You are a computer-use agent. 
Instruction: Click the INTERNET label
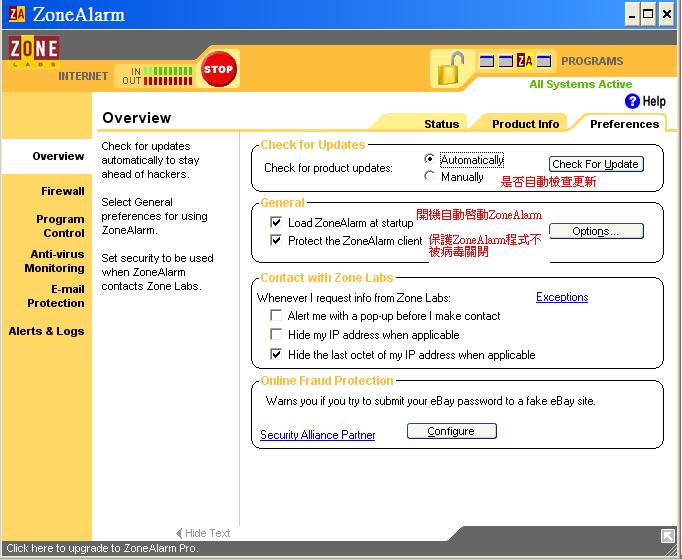83,76
